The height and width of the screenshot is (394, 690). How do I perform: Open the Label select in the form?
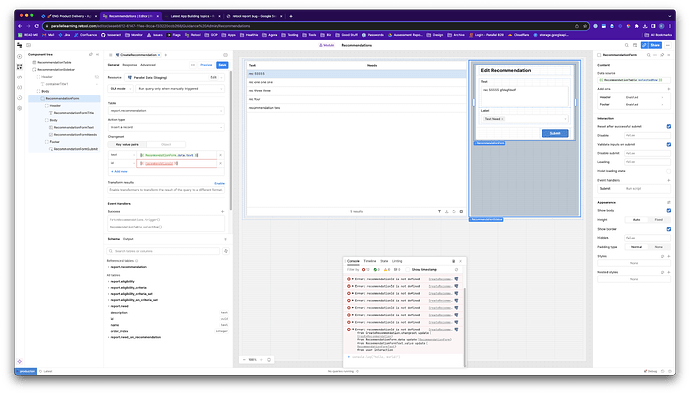click(524, 119)
